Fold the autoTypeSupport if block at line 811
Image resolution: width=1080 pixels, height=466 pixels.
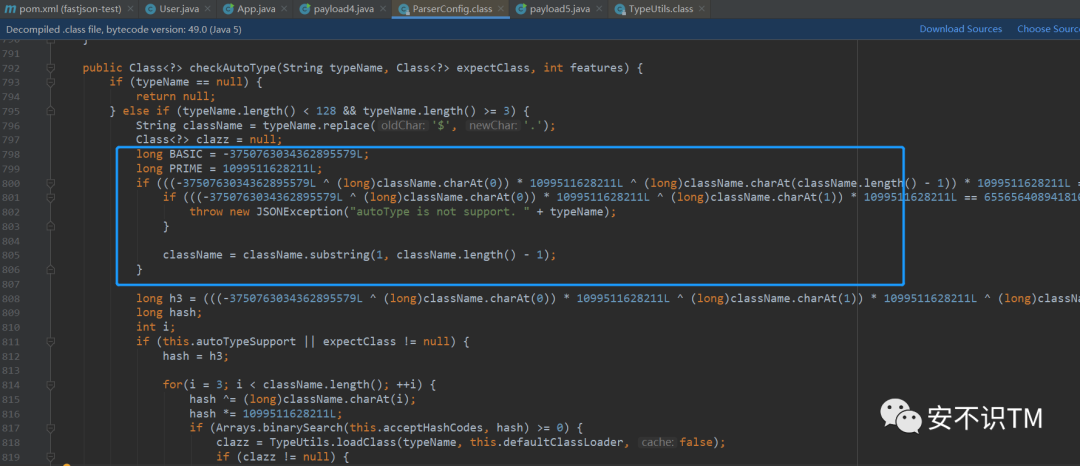[x=50, y=341]
